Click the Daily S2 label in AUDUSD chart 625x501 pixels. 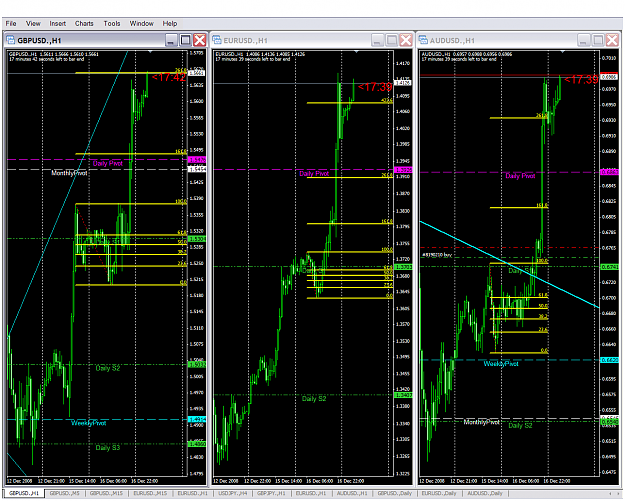(x=520, y=426)
